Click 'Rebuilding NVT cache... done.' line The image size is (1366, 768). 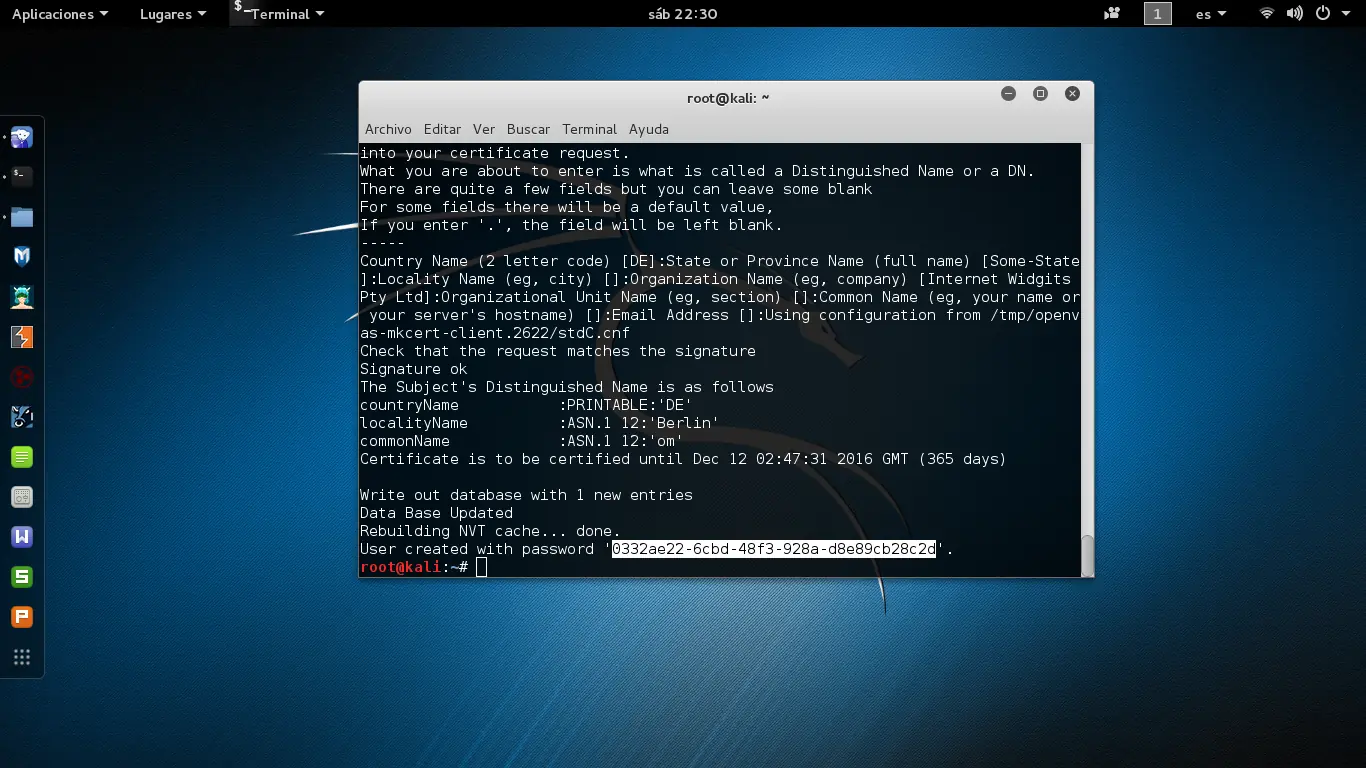[490, 531]
